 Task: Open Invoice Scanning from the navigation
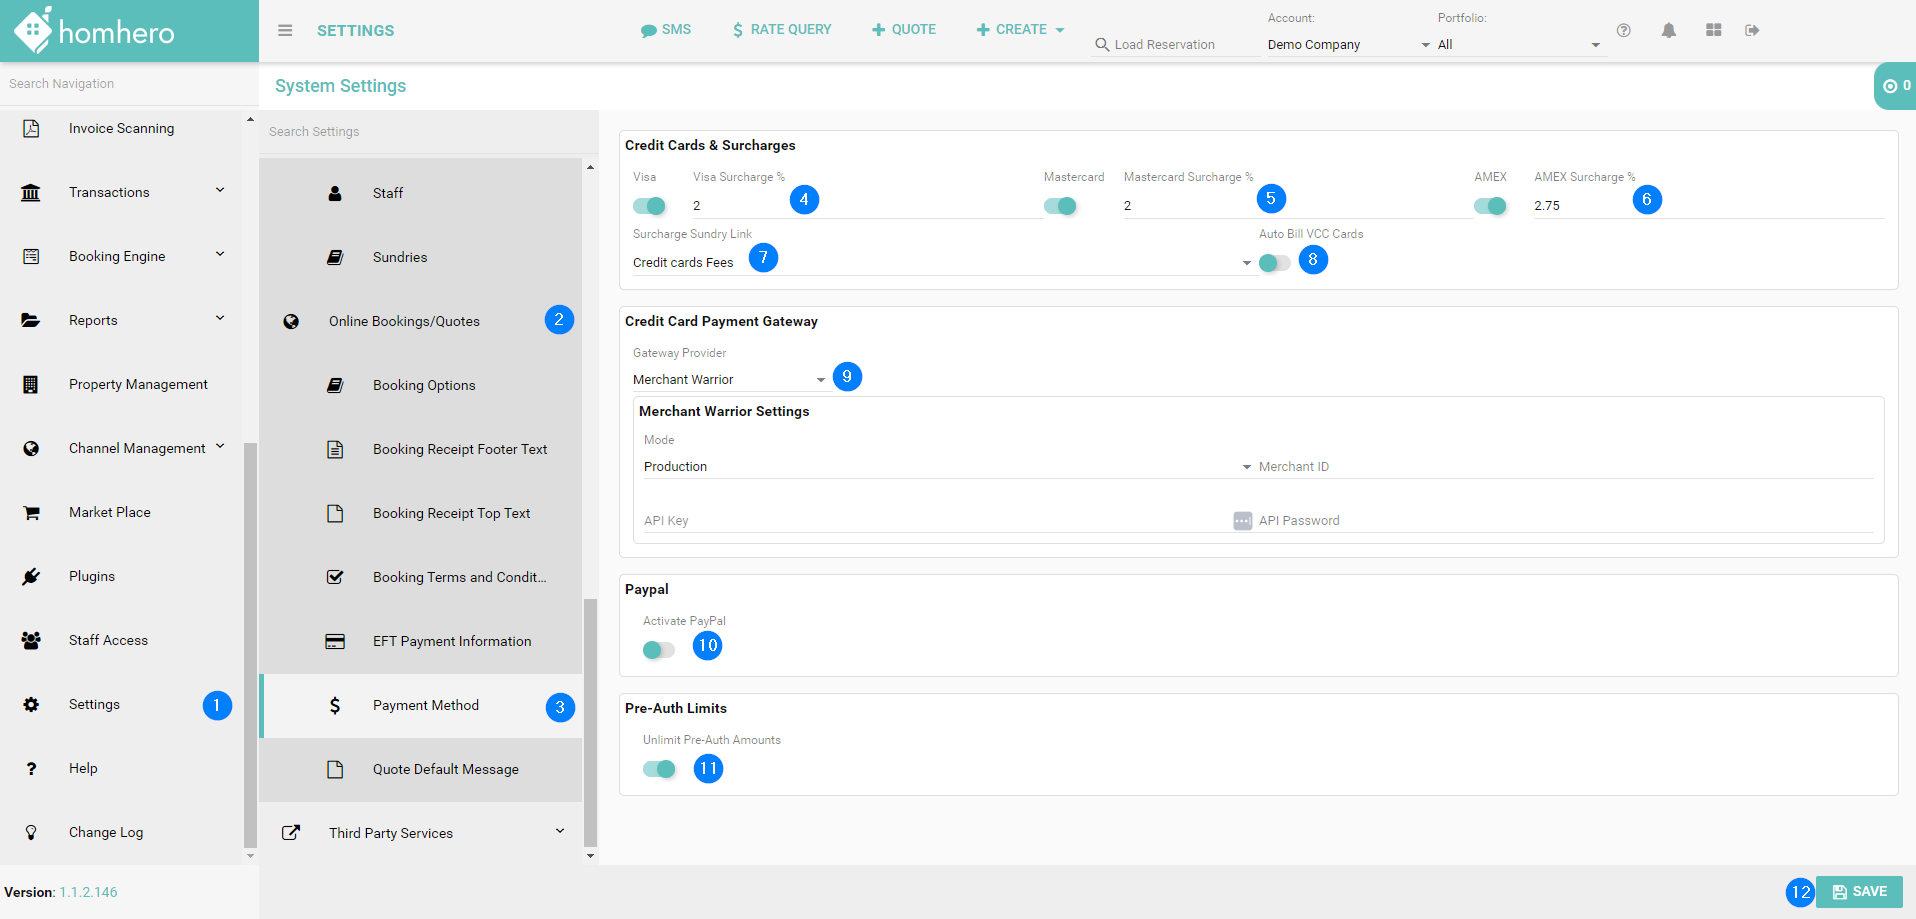tap(121, 128)
